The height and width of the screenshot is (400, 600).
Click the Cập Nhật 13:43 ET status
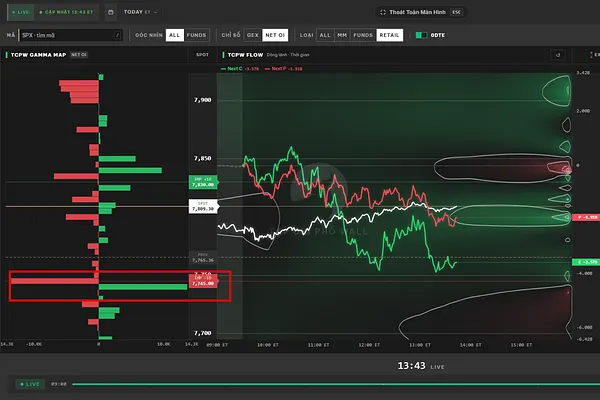click(x=67, y=12)
